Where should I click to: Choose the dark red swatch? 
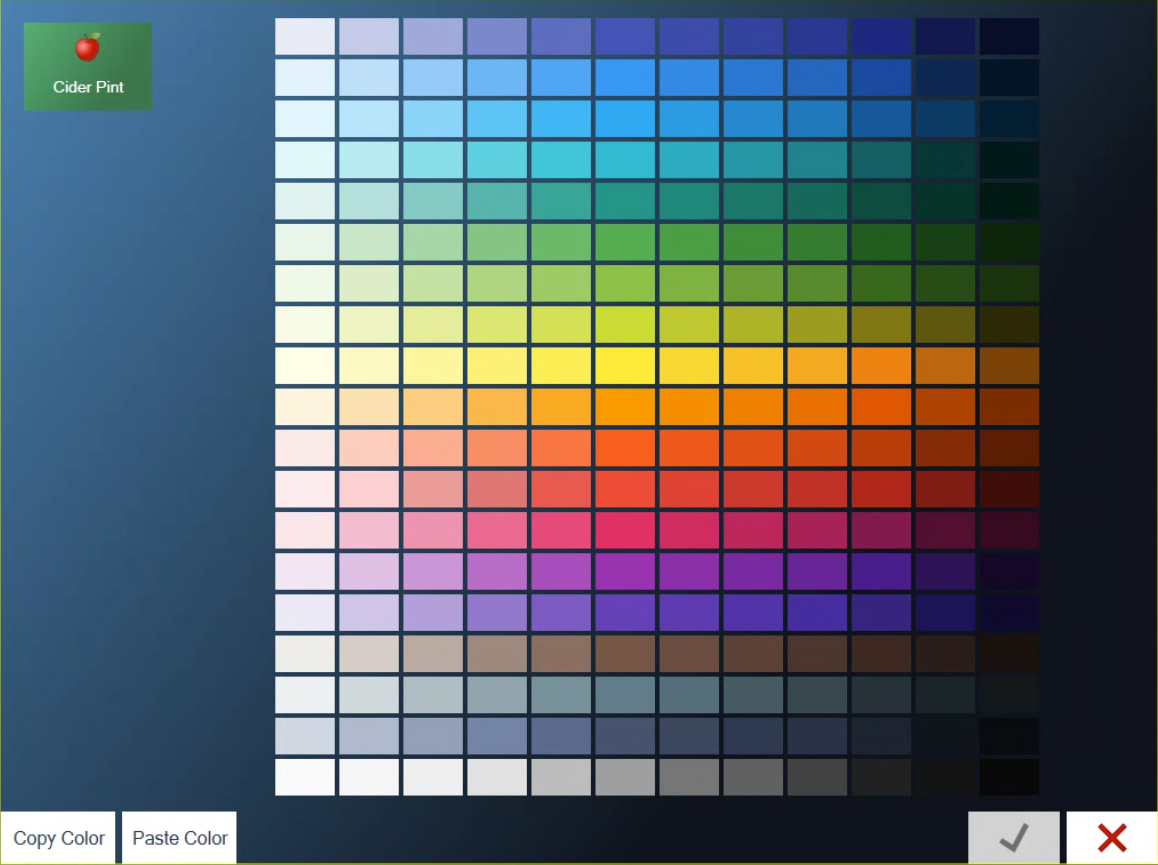coord(945,489)
